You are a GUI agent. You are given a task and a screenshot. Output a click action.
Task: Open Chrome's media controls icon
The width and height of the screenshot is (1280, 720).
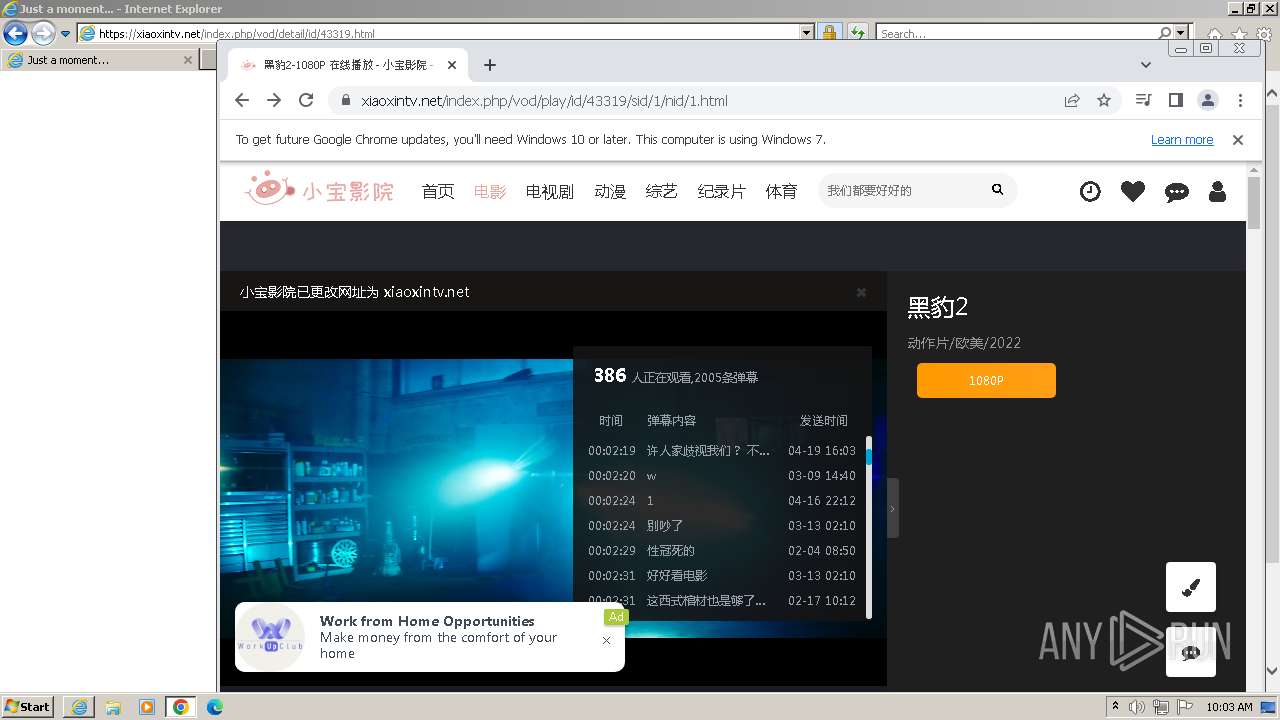(1144, 100)
